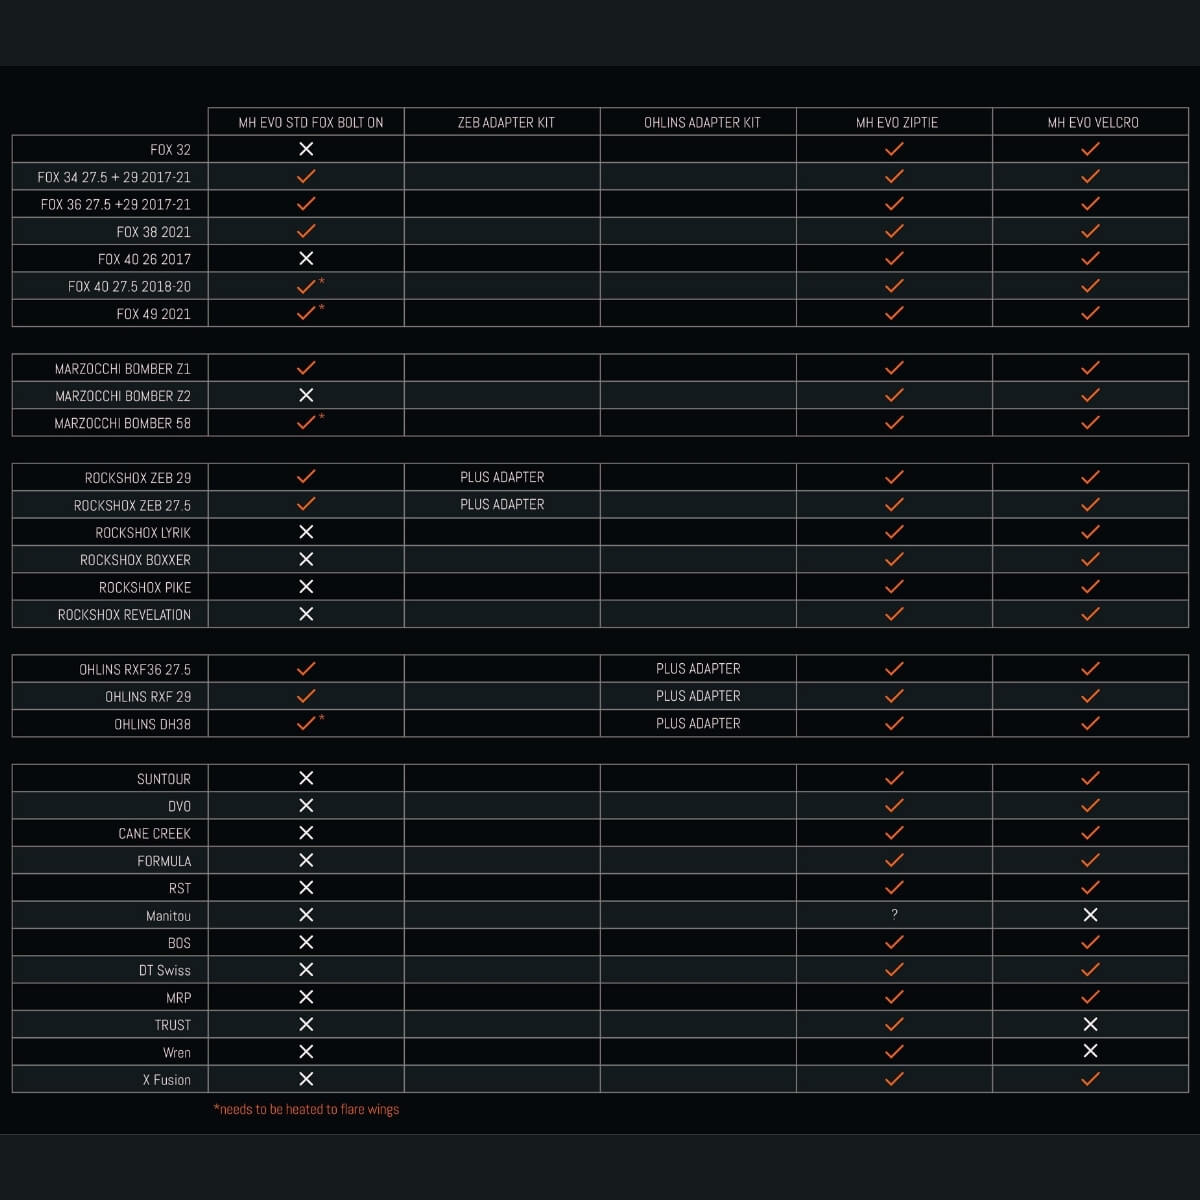Click PLUS ADAPTER in the OHLINS RXF 29 row
The width and height of the screenshot is (1200, 1200).
(x=698, y=696)
